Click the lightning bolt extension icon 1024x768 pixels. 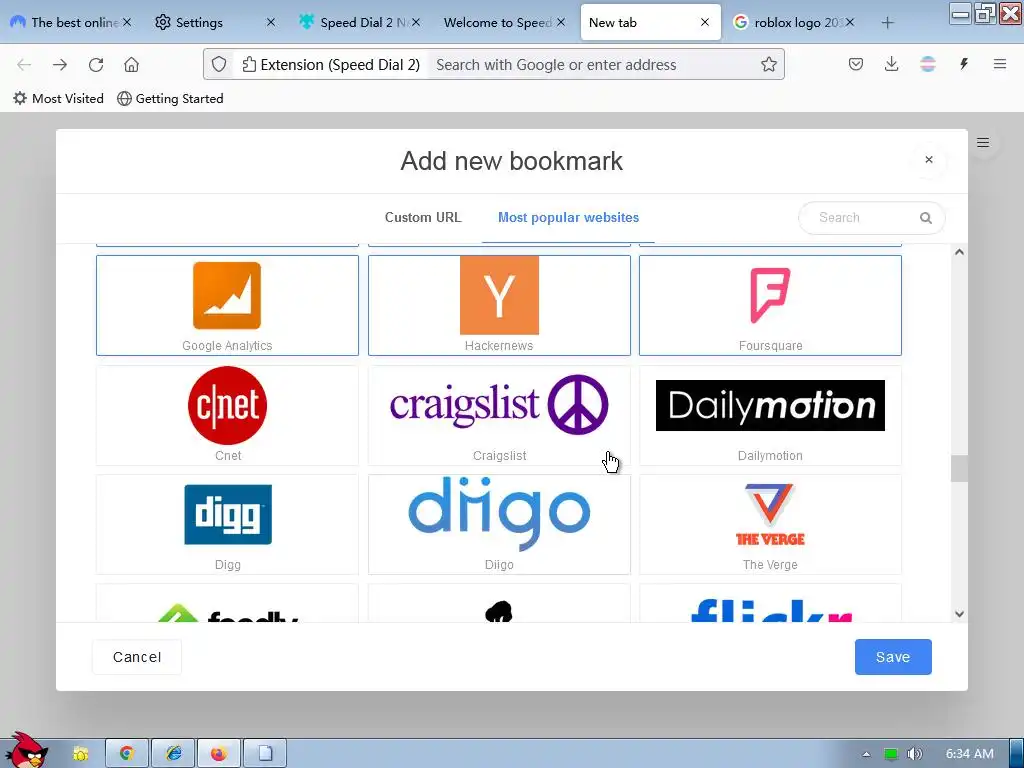pos(963,64)
